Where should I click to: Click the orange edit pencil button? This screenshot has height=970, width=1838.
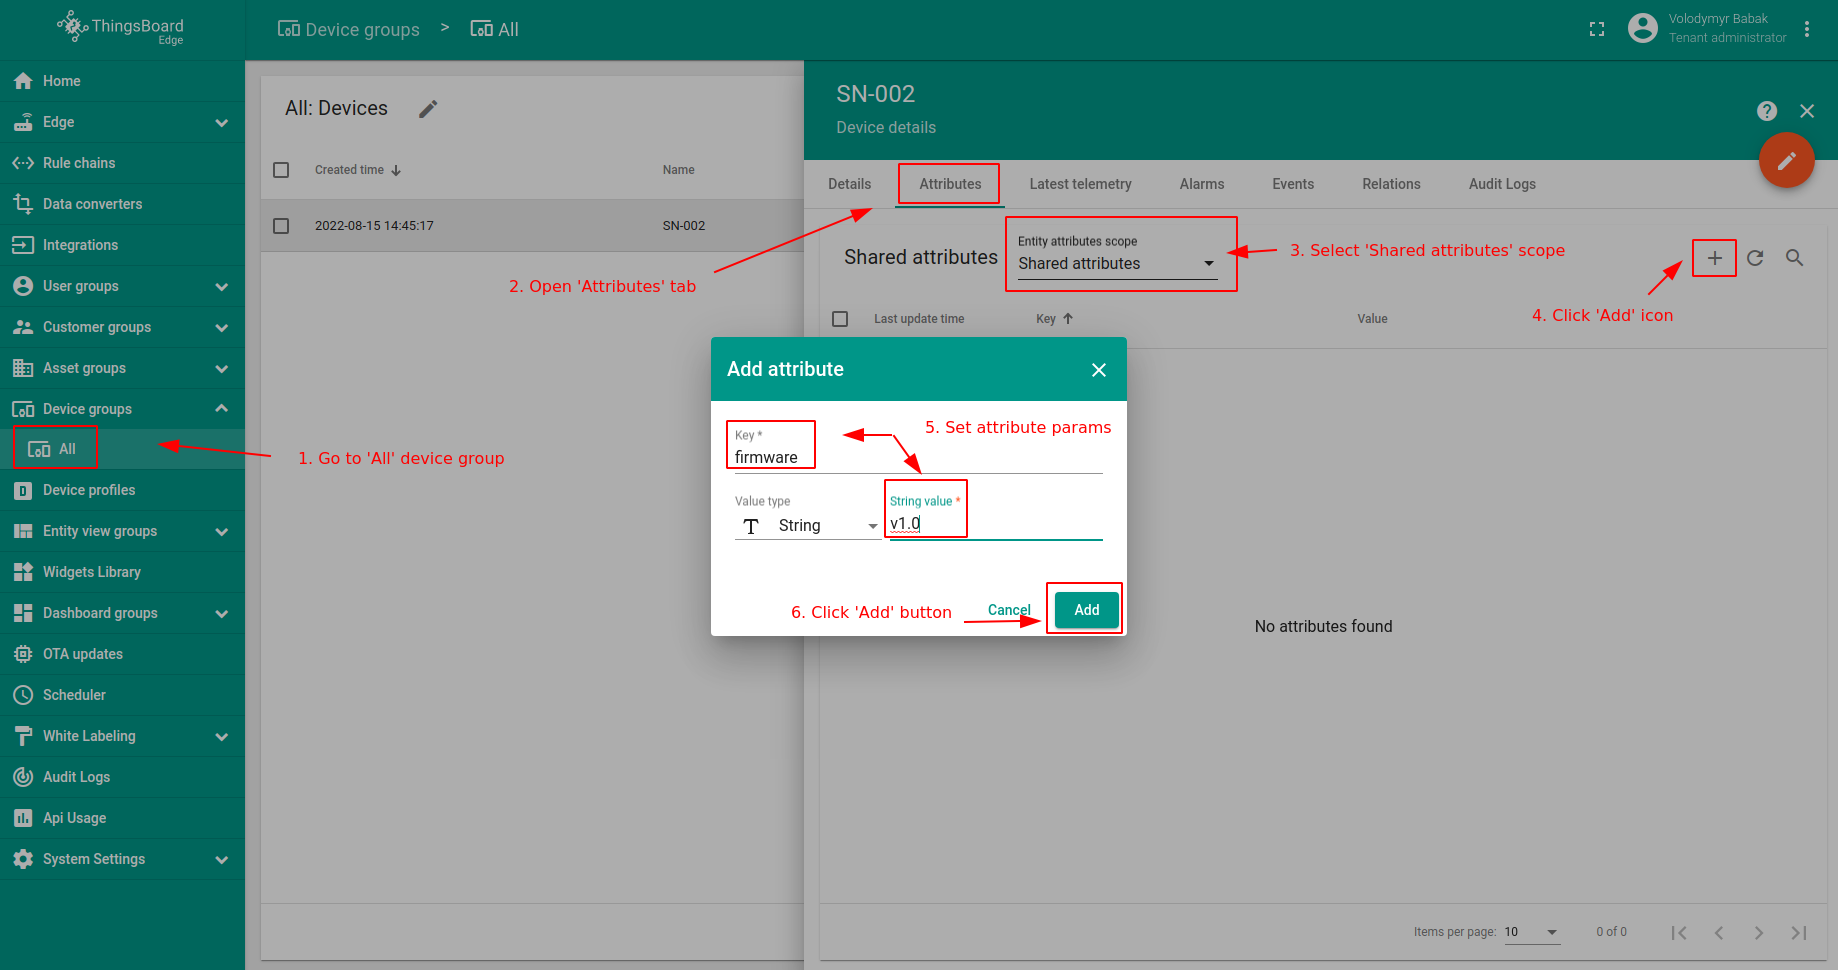tap(1787, 160)
